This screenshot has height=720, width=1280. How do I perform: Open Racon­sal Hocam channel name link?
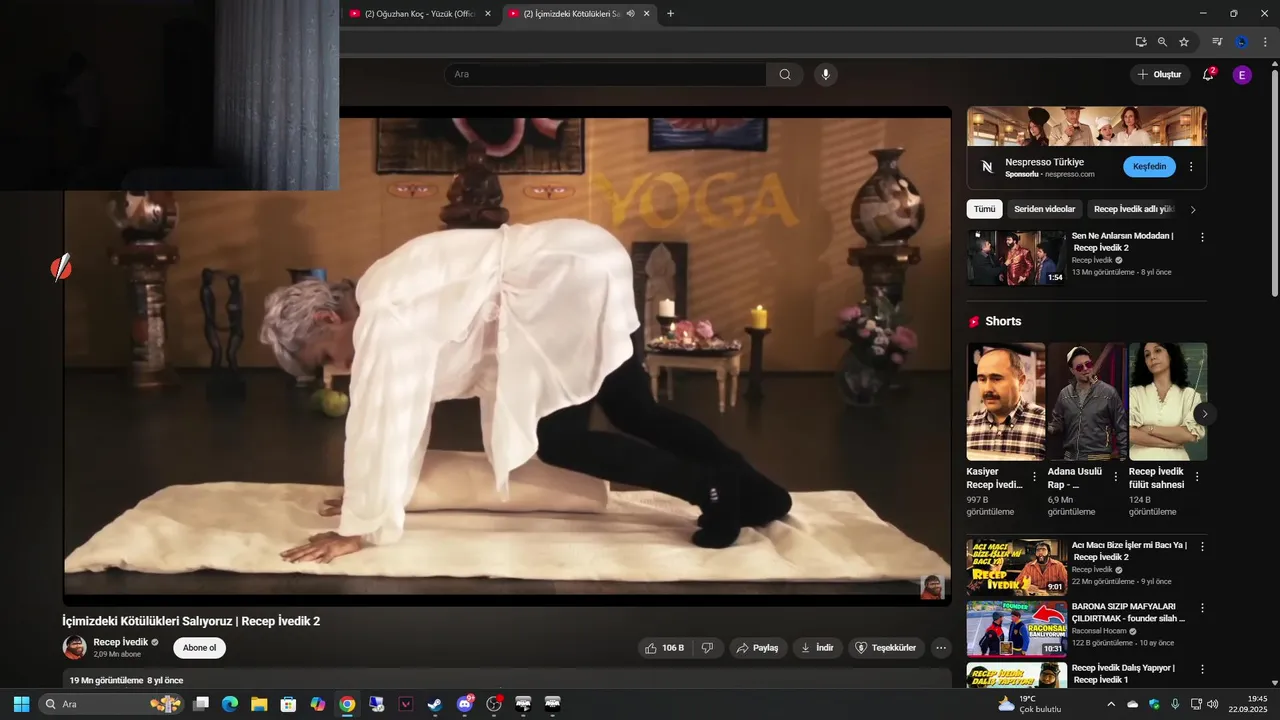tap(1099, 631)
